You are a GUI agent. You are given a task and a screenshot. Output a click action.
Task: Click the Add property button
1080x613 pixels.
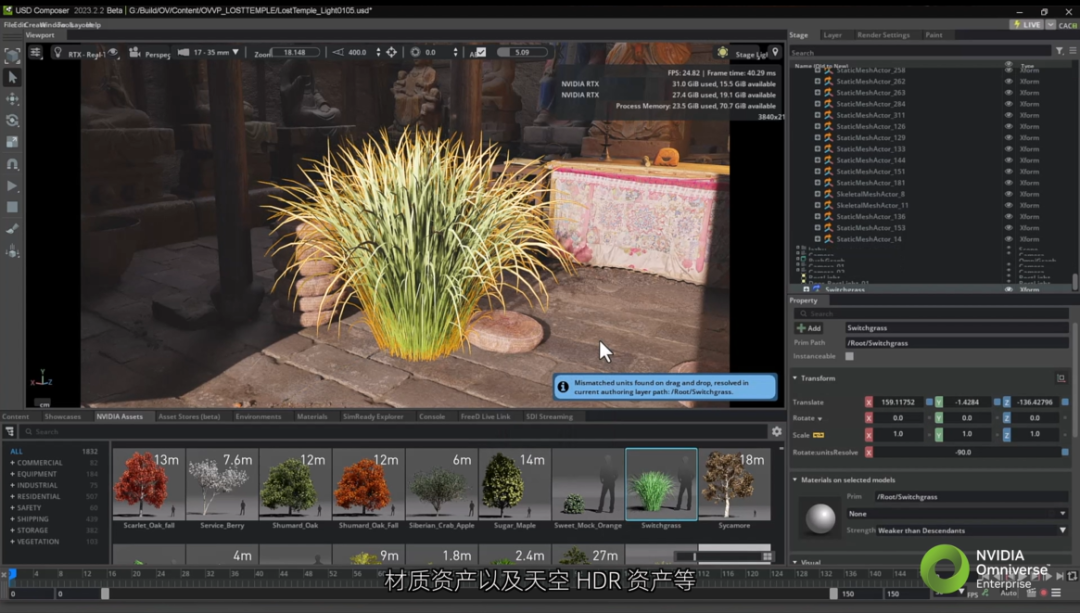click(x=809, y=329)
